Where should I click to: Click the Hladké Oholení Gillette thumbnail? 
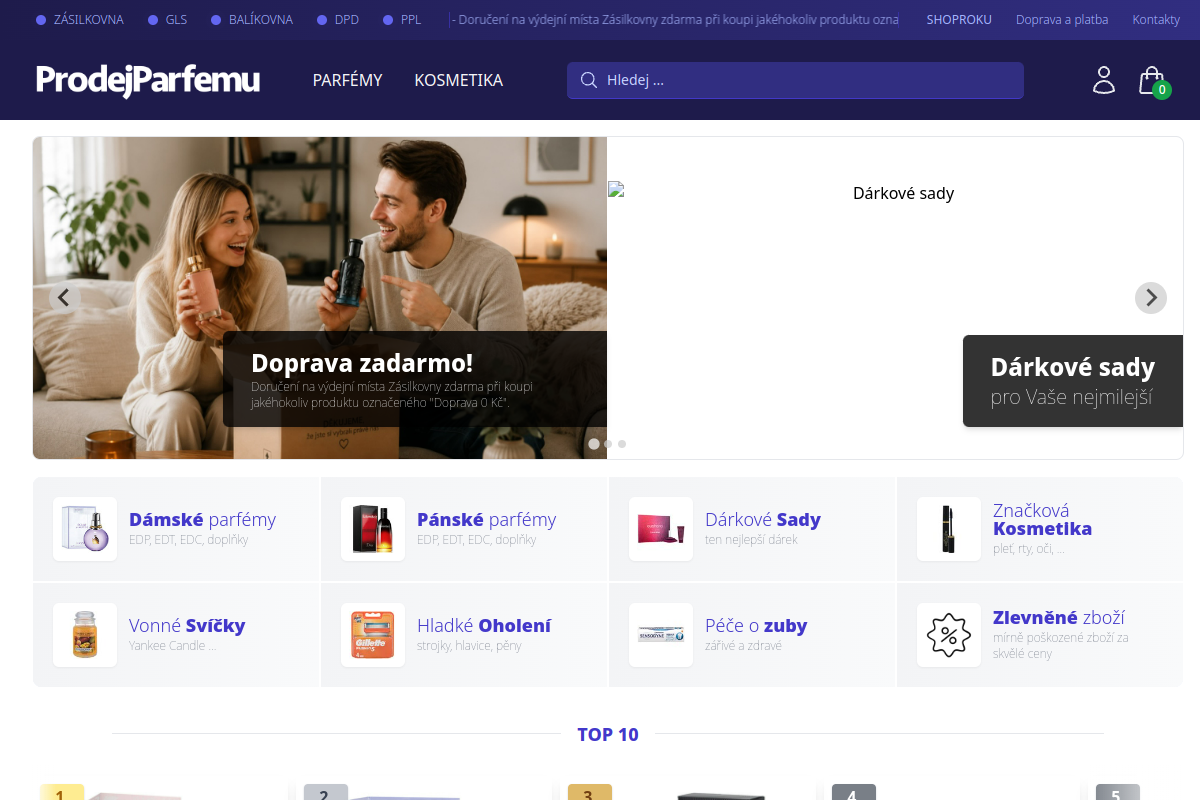(373, 635)
